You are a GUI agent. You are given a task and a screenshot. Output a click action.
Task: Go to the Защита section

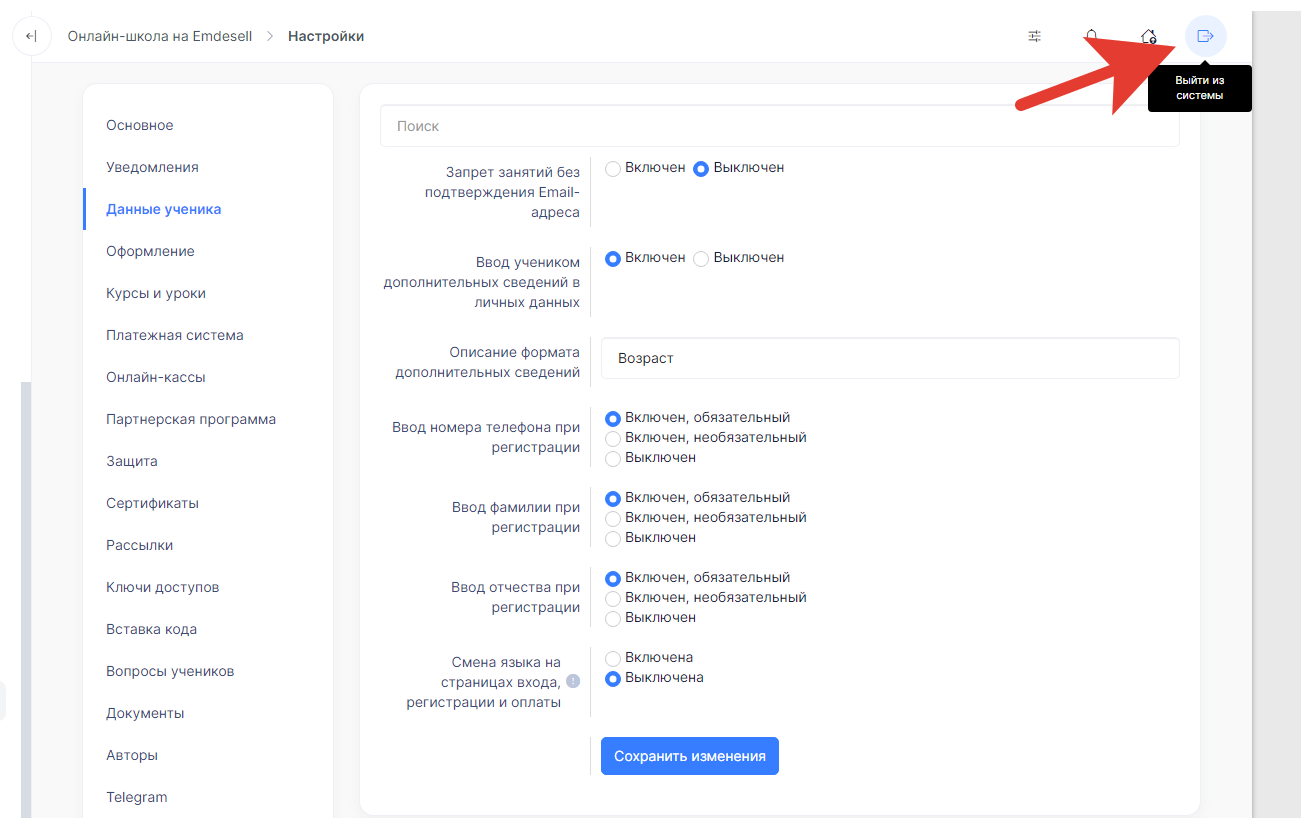132,461
